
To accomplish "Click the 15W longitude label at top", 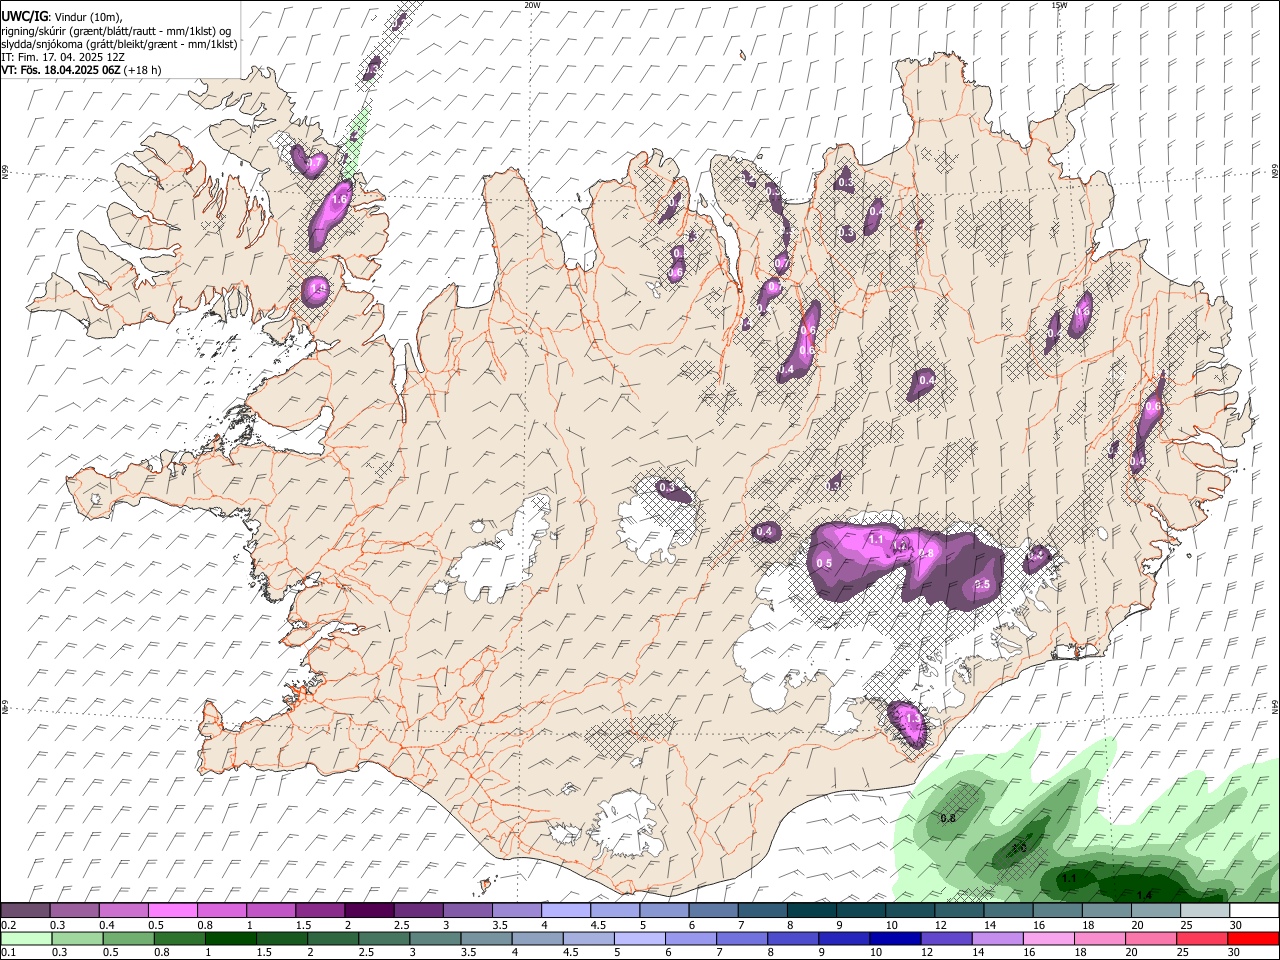I will point(1059,5).
